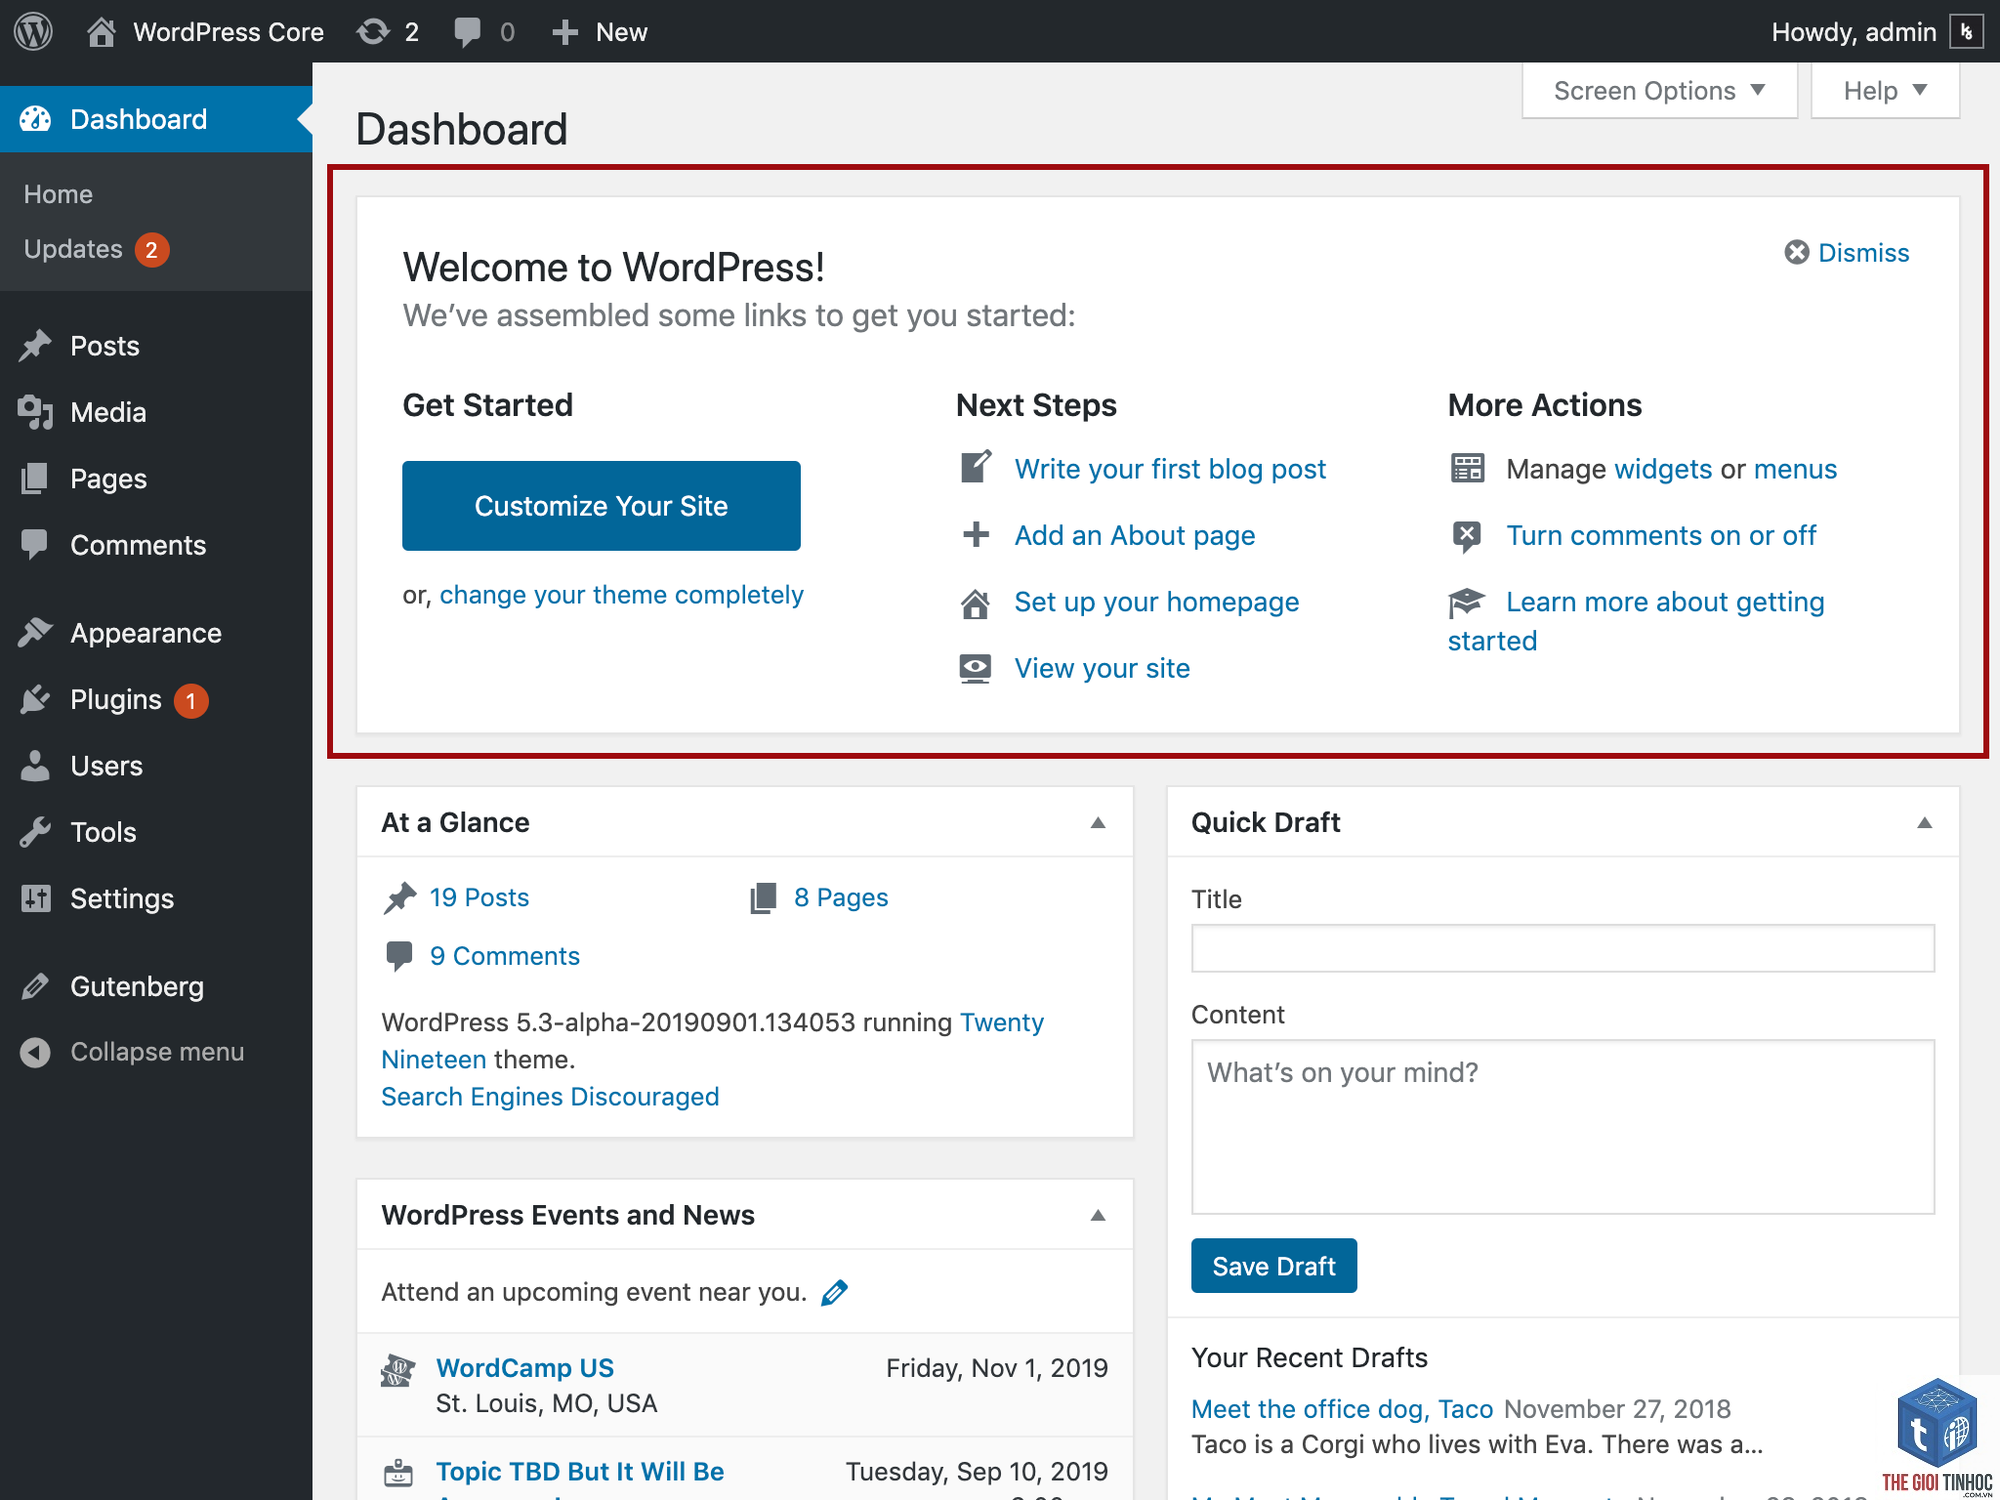2000x1500 pixels.
Task: Select Home in the Dashboard submenu
Action: (58, 194)
